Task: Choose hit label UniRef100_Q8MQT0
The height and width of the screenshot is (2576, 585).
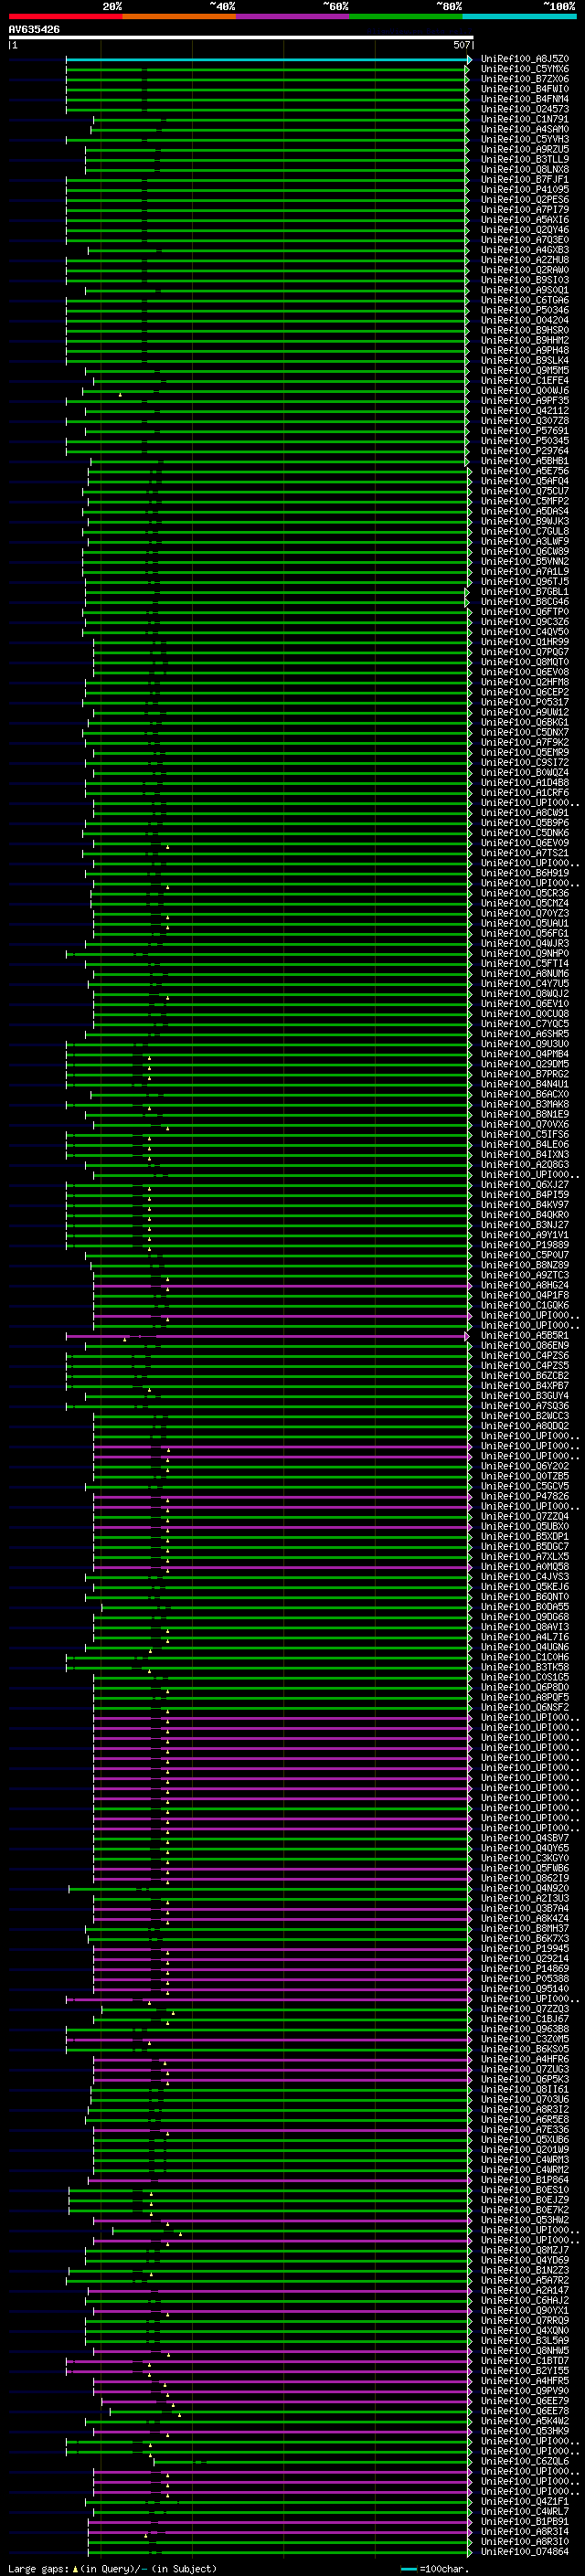Action: pos(525,662)
